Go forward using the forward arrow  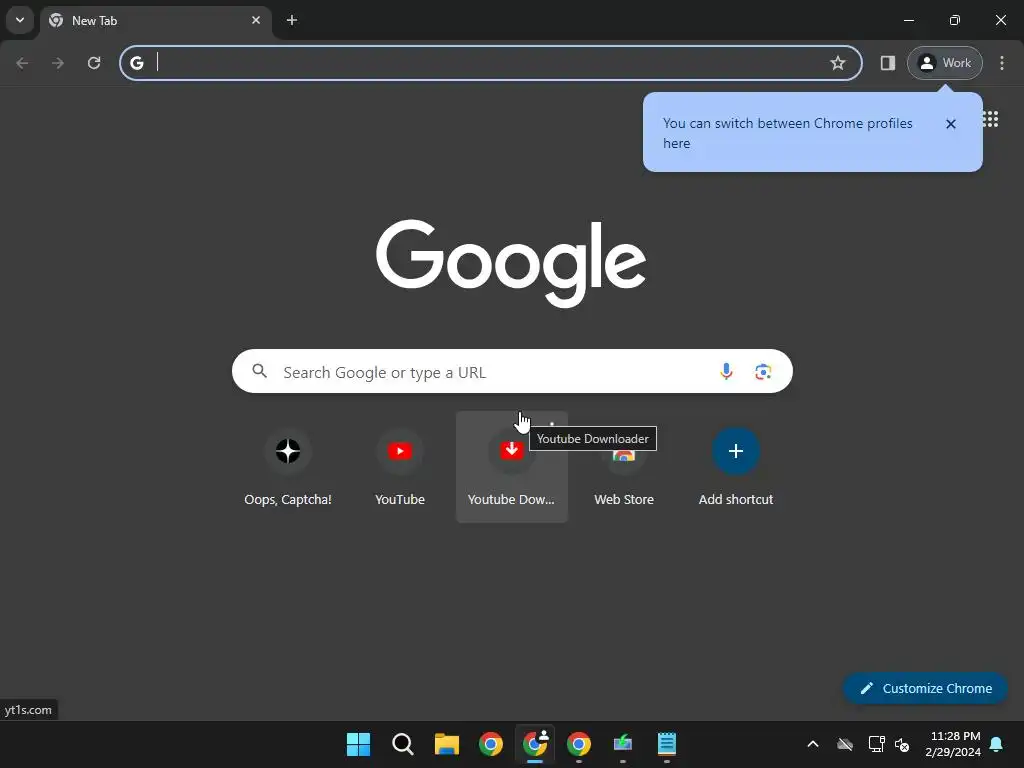(58, 63)
